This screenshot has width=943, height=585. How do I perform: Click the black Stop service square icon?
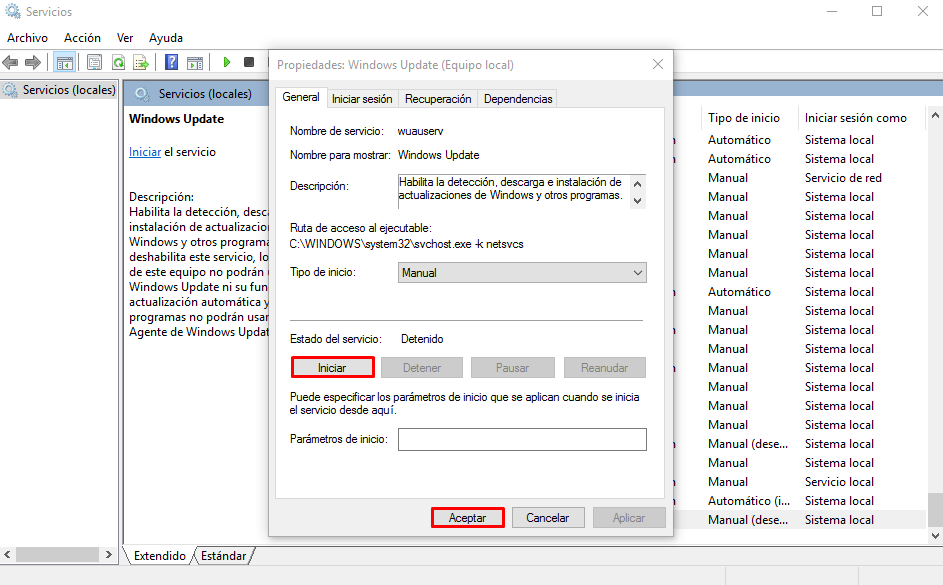tap(249, 62)
